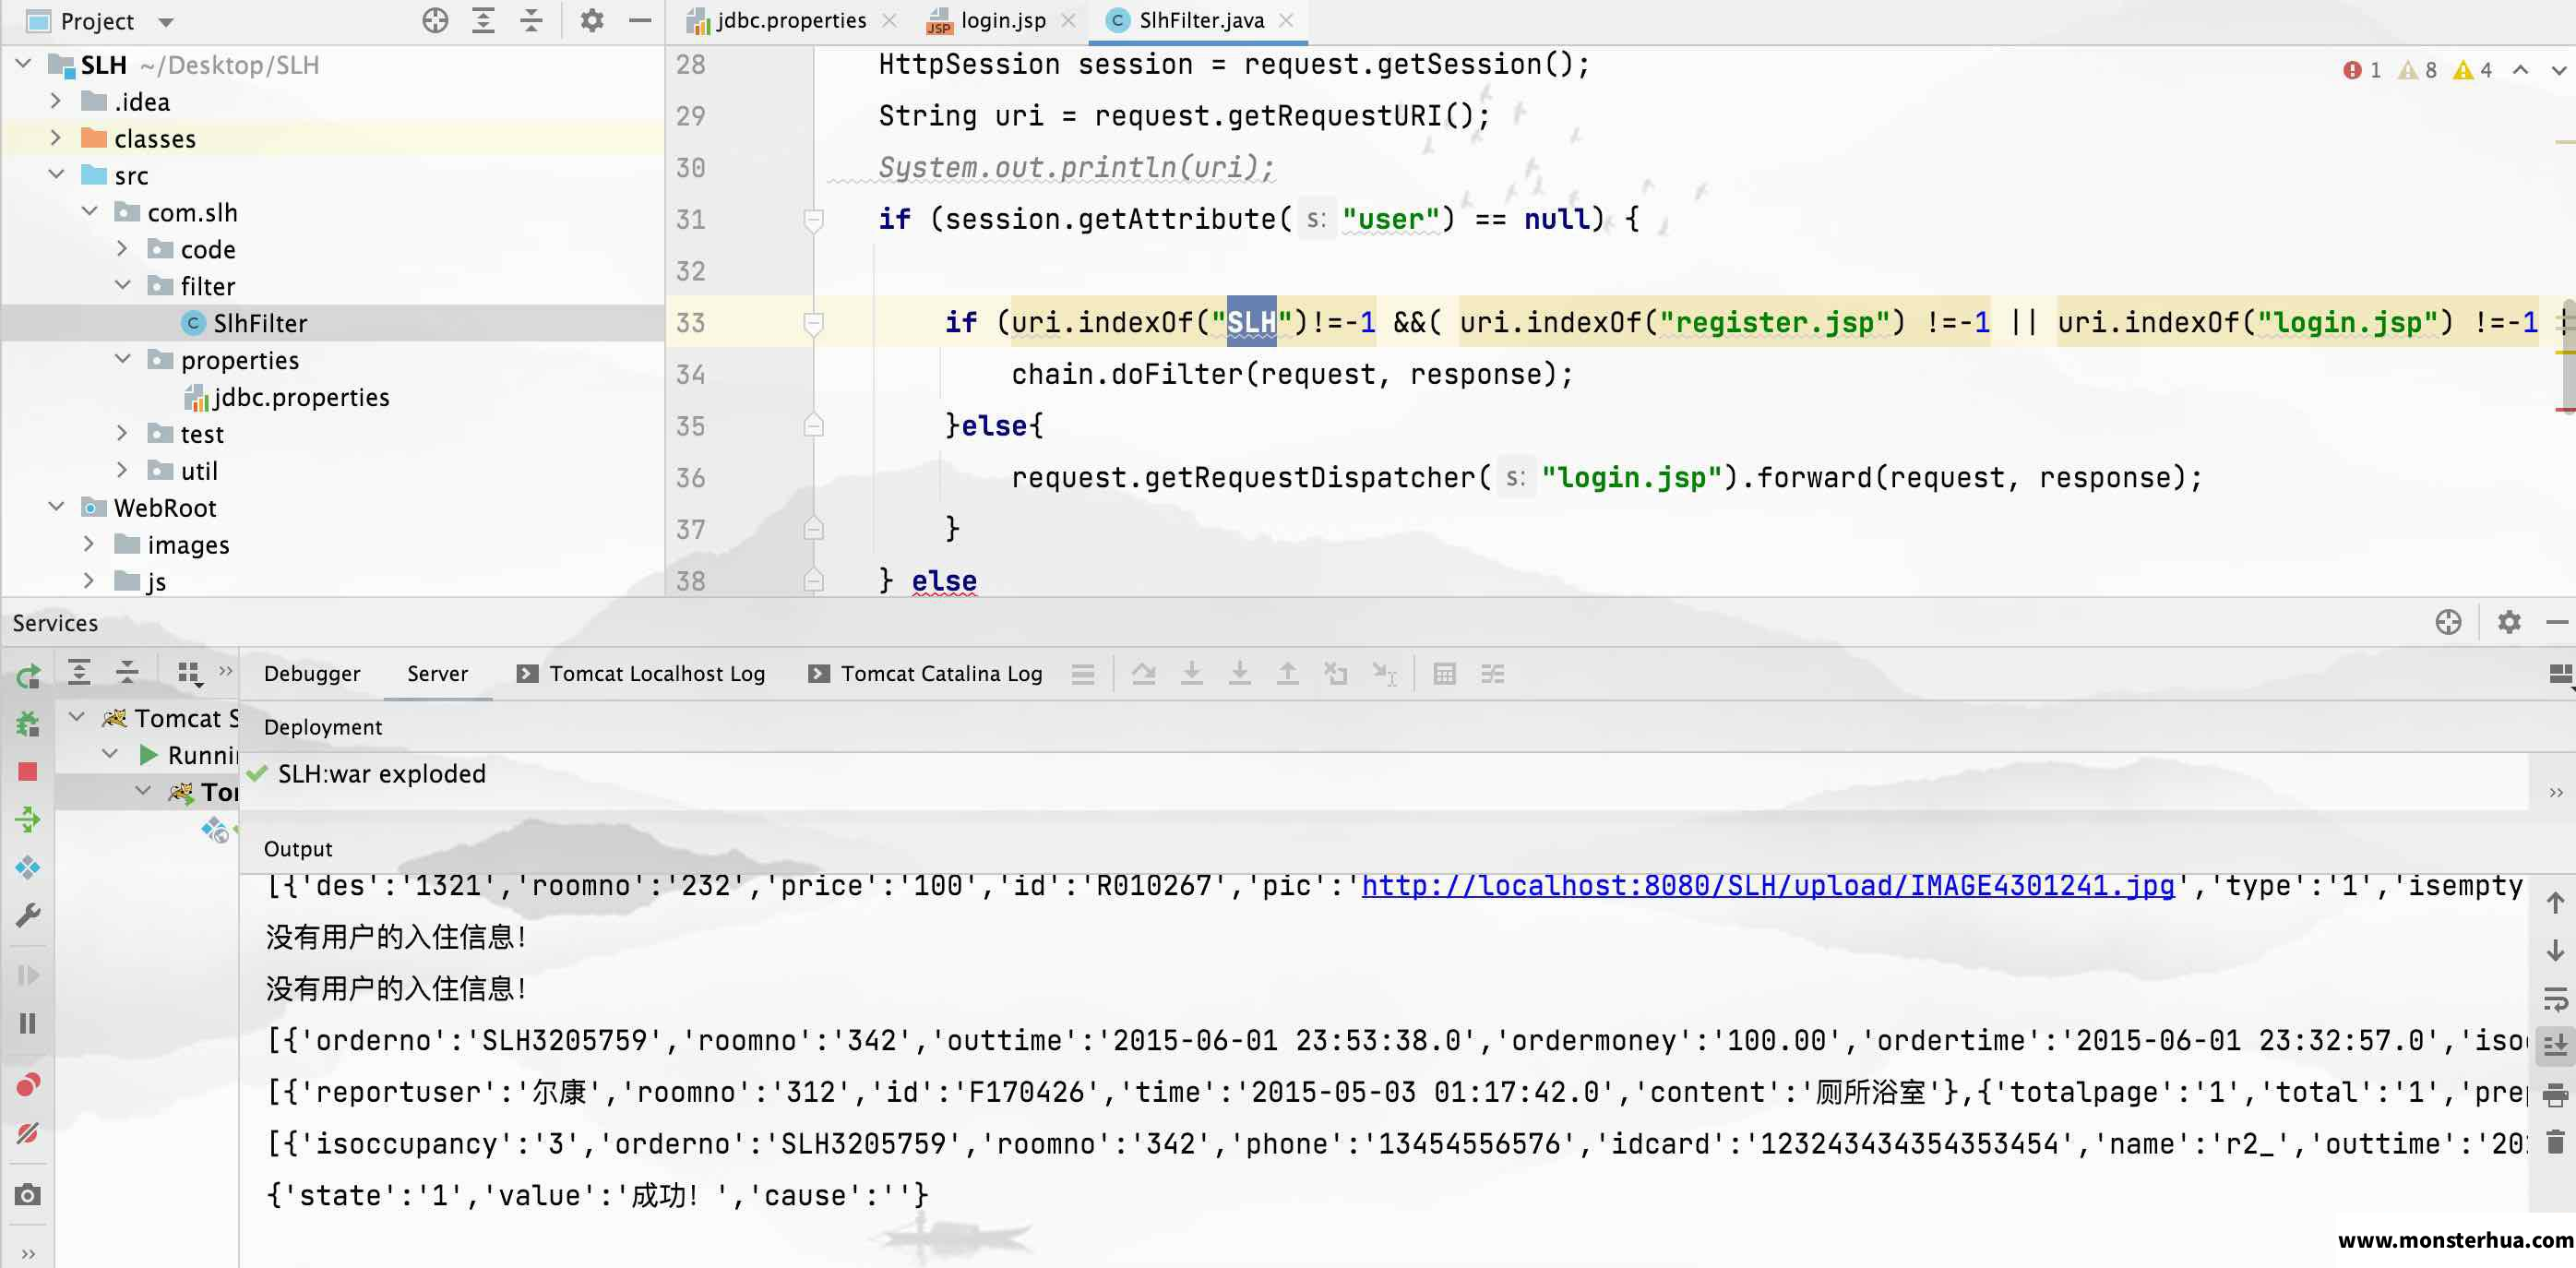The width and height of the screenshot is (2576, 1268).
Task: Switch to jdbc.properties editor tab
Action: [790, 20]
